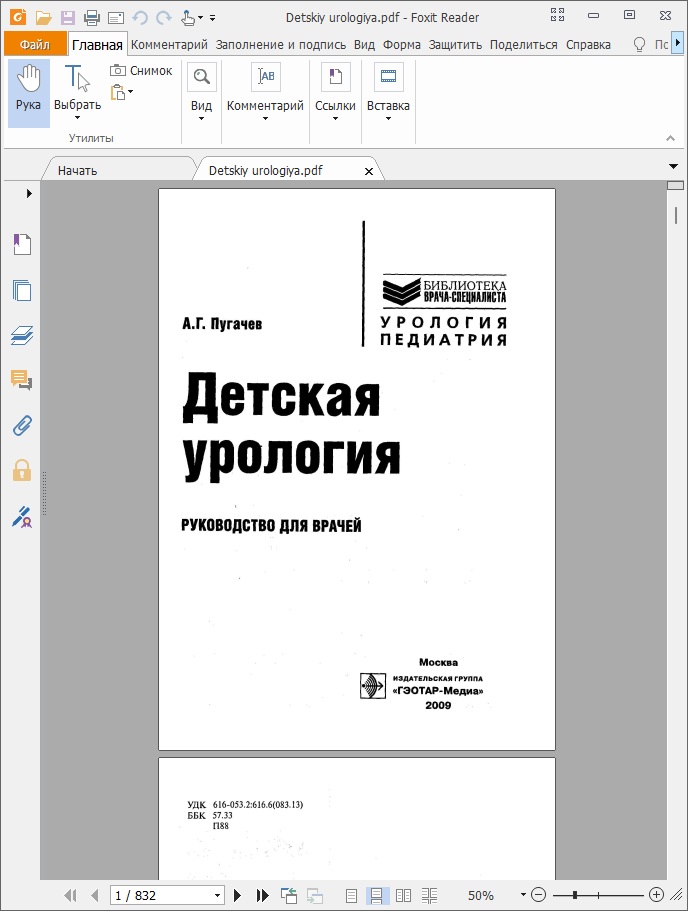688x911 pixels.
Task: Switch touch/mouse mode via hand pointer icon
Action: [188, 18]
